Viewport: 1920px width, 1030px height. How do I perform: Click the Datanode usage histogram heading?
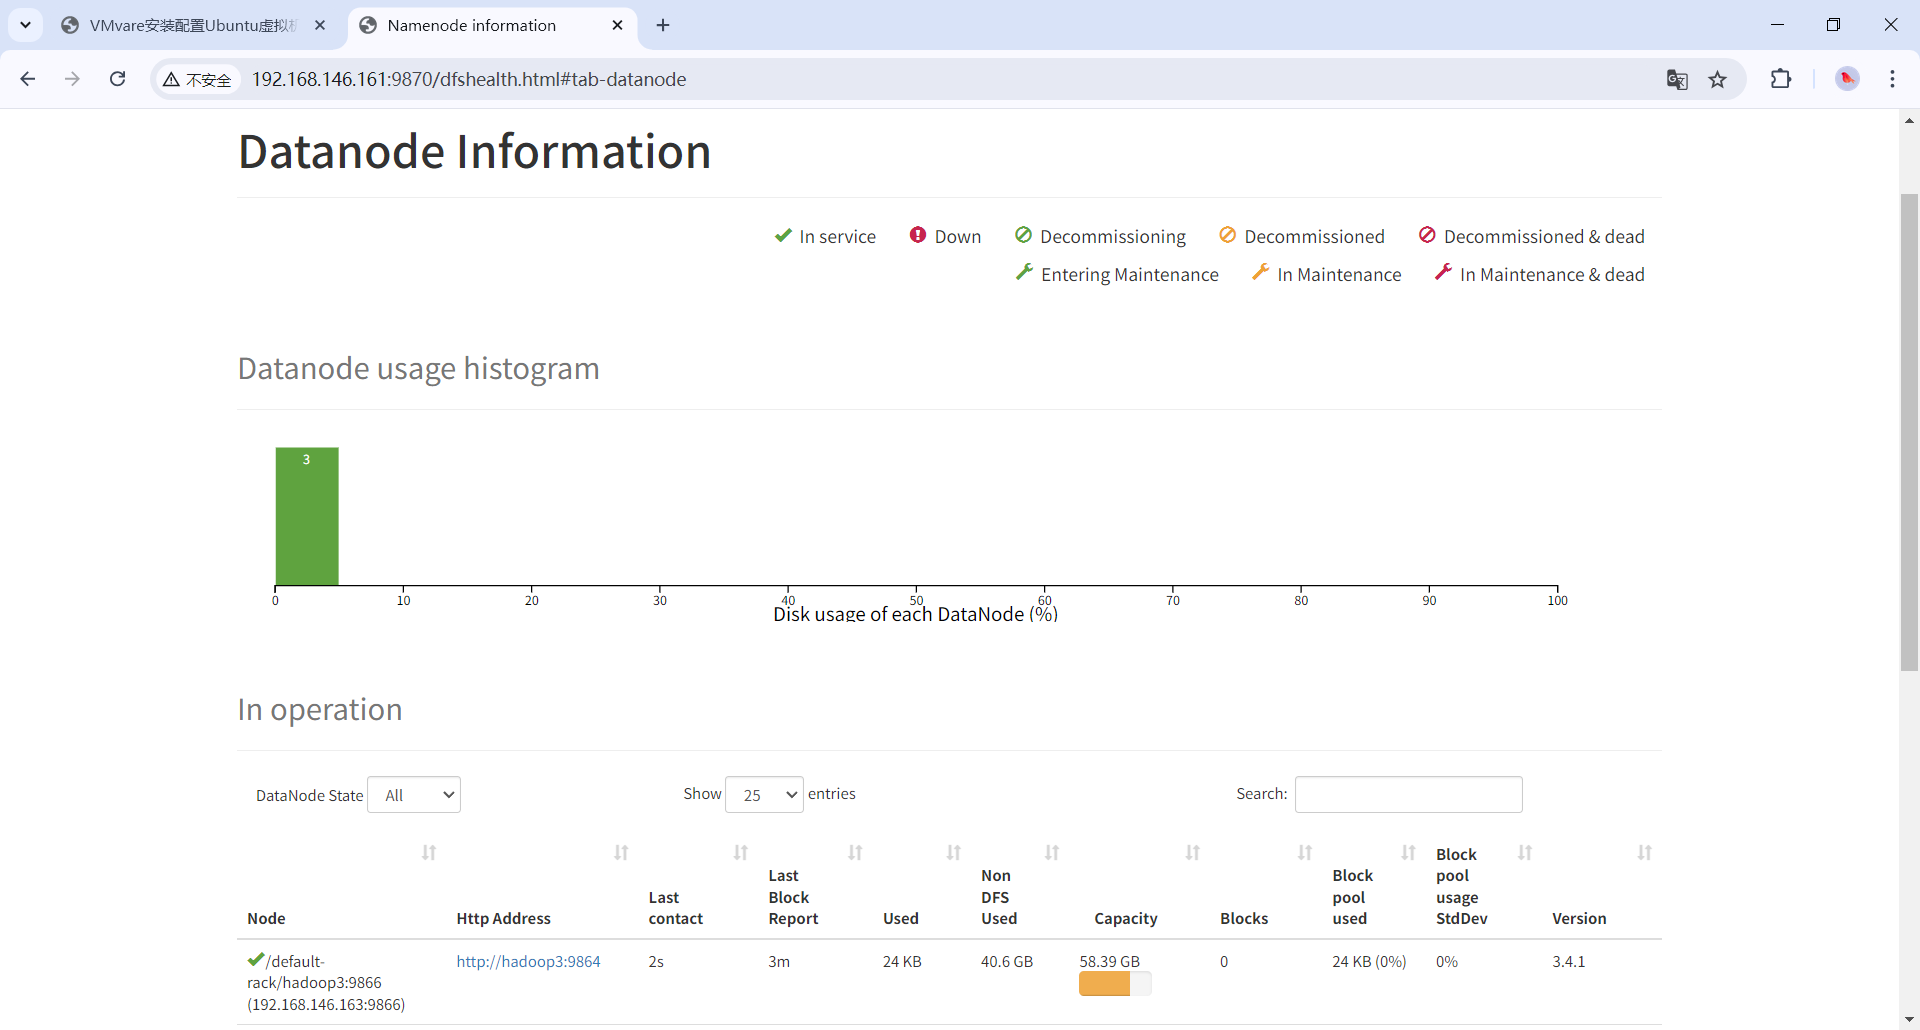419,369
